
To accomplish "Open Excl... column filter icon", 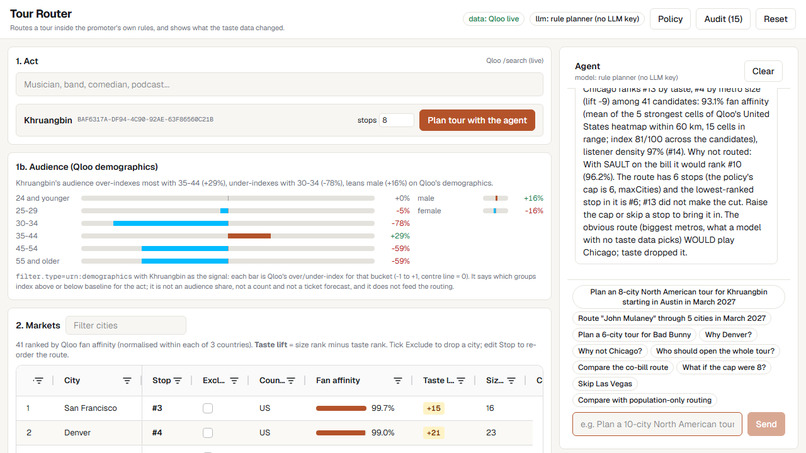I will (234, 380).
